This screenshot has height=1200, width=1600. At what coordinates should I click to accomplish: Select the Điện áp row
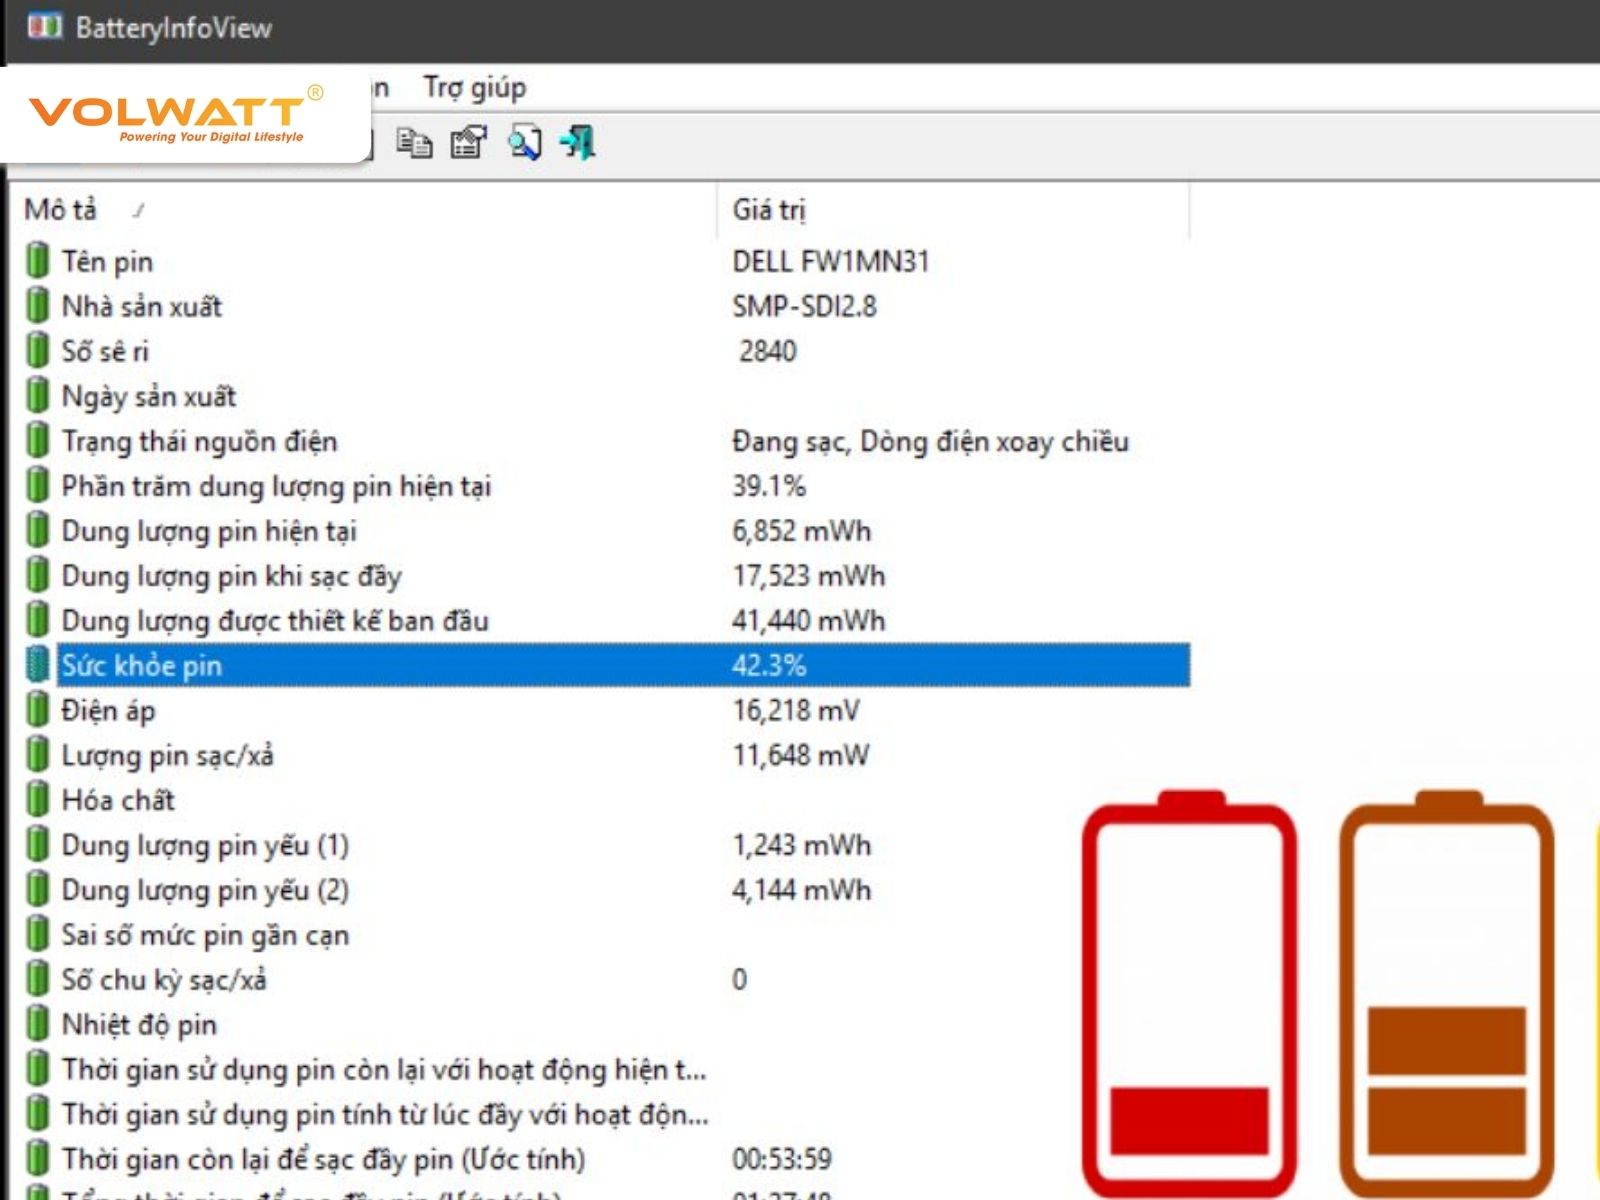(x=300, y=710)
